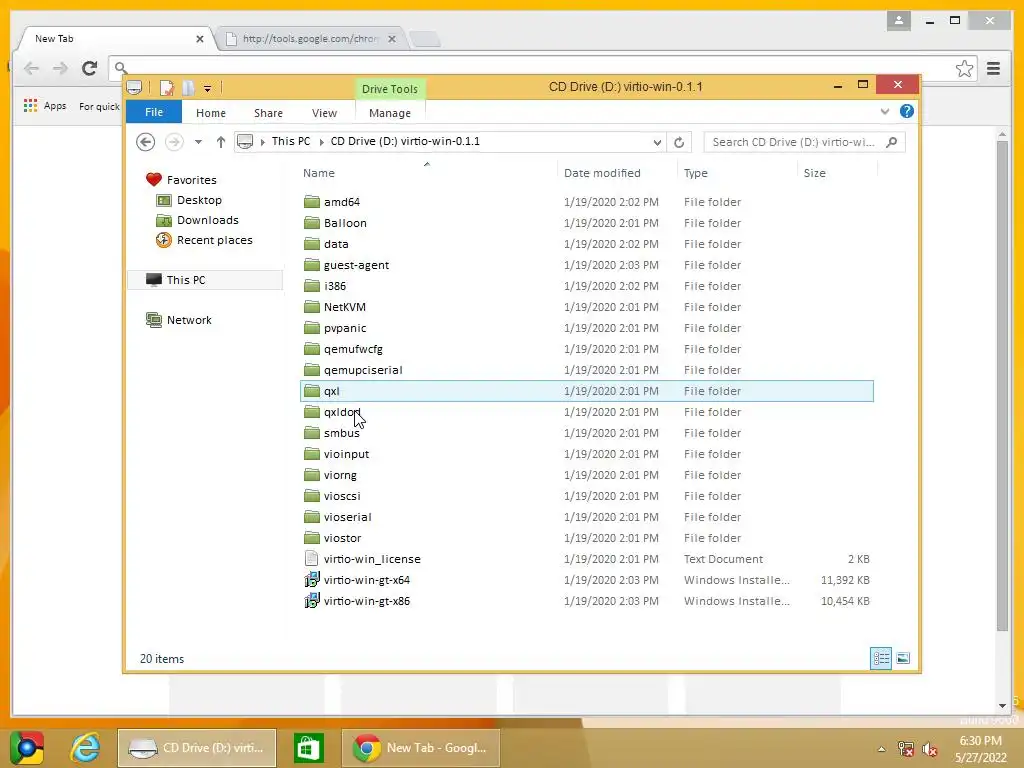Click the Explorer Back arrow button
1024x768 pixels.
pyautogui.click(x=146, y=142)
